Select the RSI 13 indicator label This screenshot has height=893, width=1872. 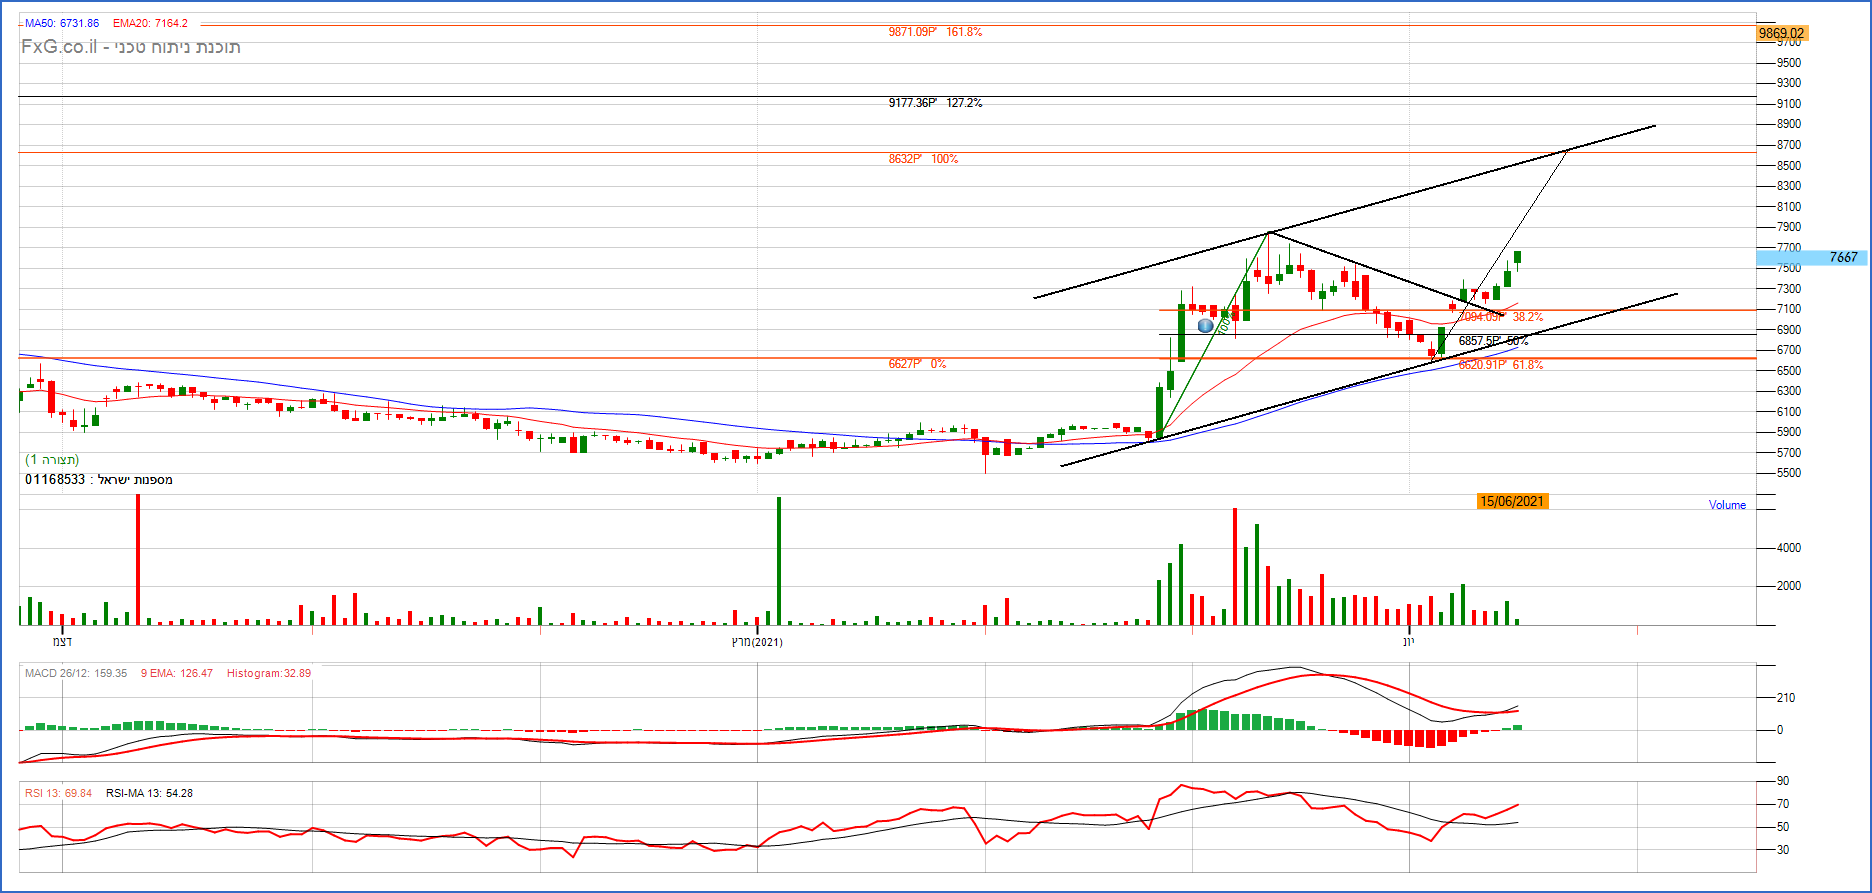(58, 793)
